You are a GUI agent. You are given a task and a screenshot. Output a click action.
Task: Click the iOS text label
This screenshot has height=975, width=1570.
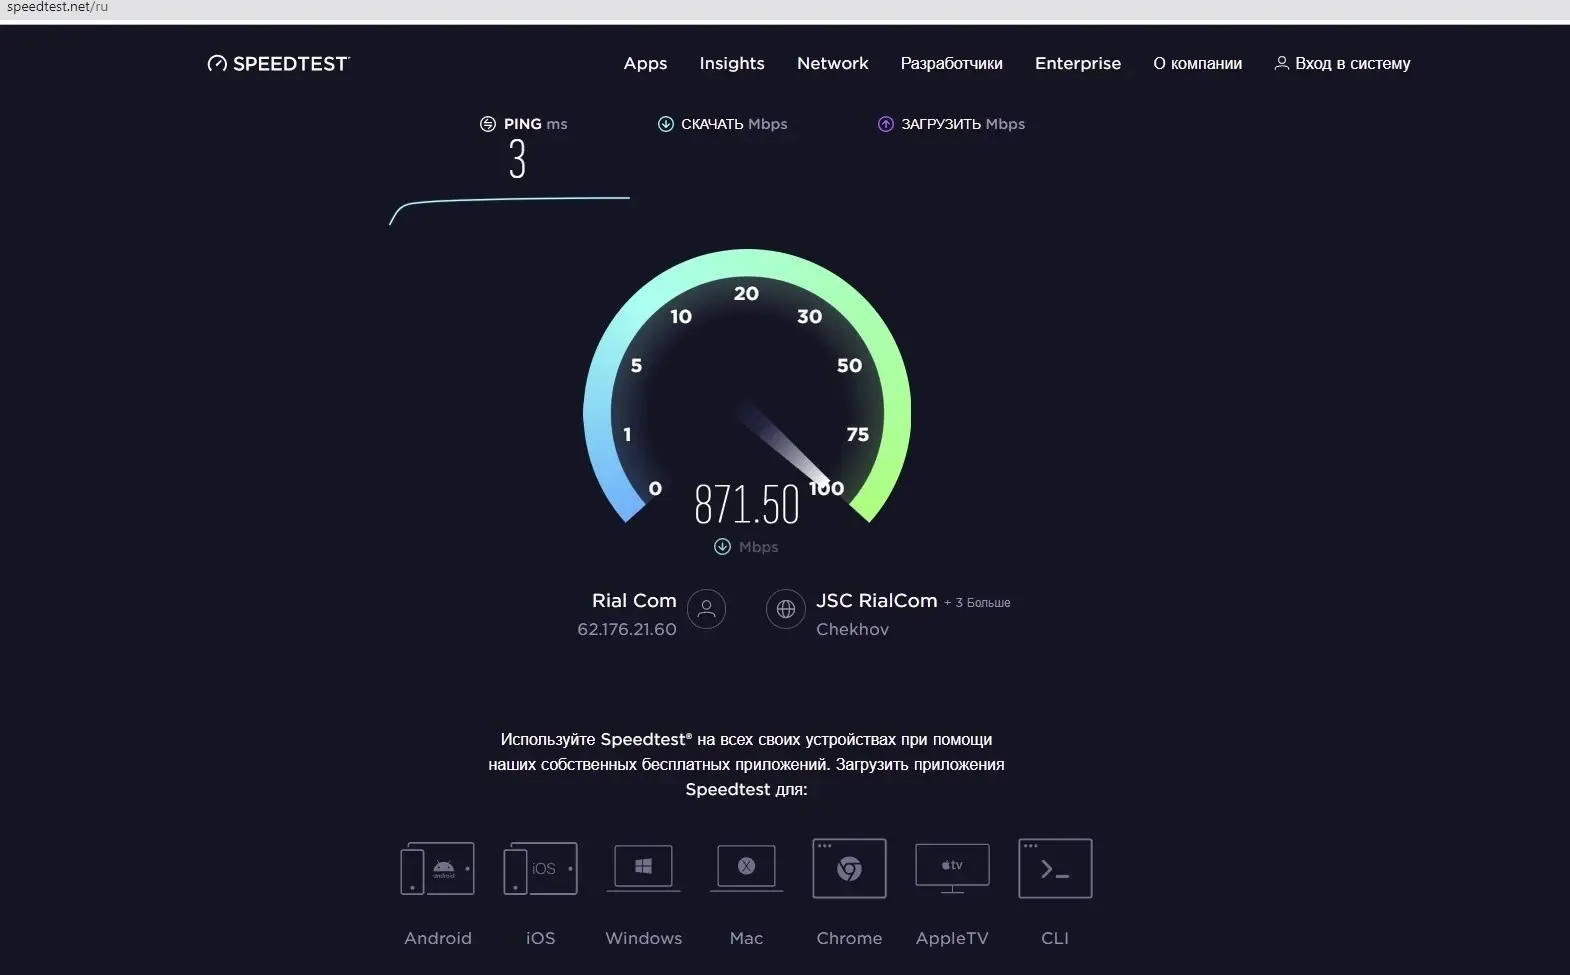click(x=540, y=938)
